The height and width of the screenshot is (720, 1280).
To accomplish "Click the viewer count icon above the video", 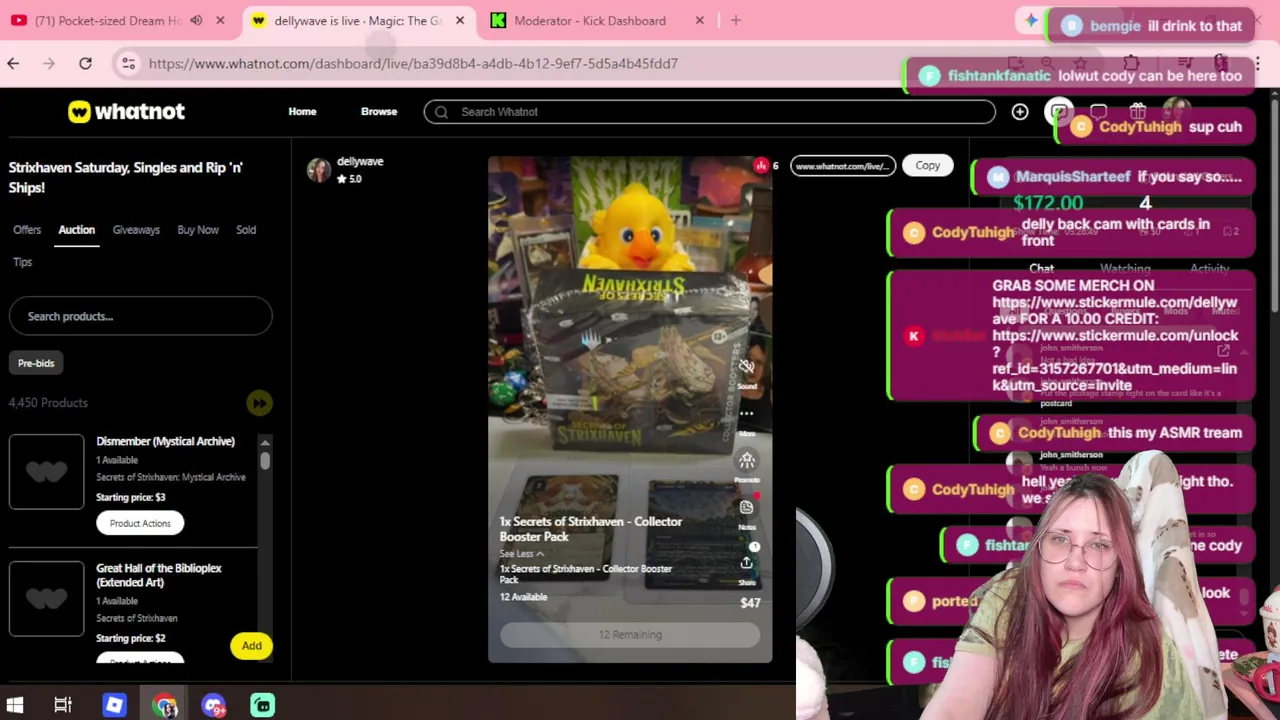I will [761, 166].
